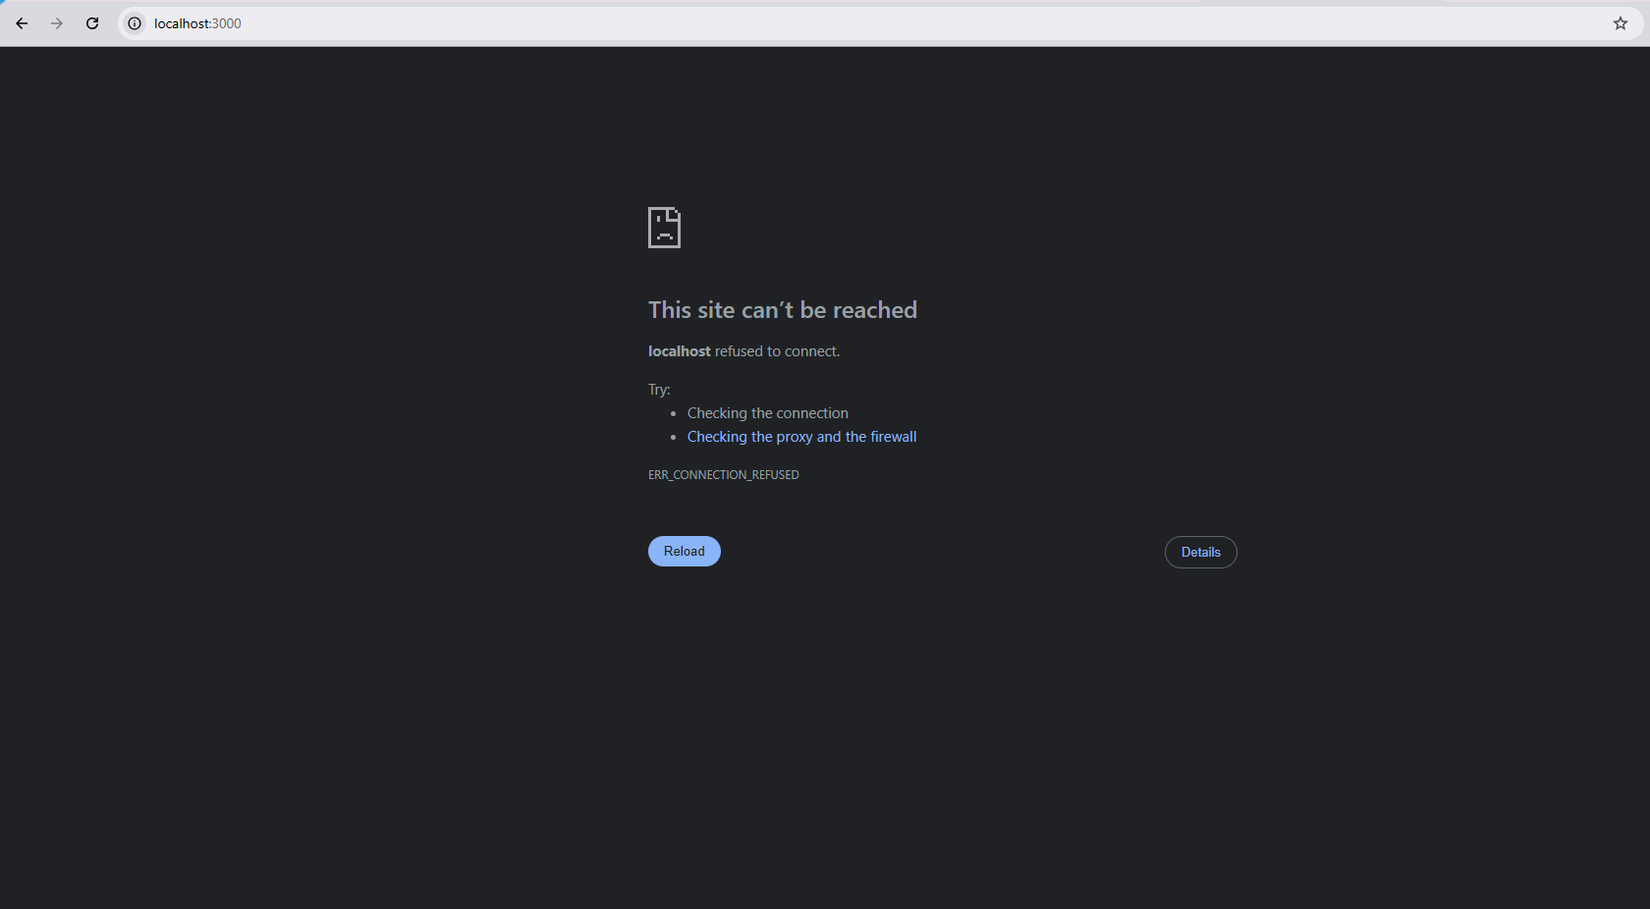Click the browser forward arrow
Viewport: 1650px width, 909px height.
click(x=57, y=23)
